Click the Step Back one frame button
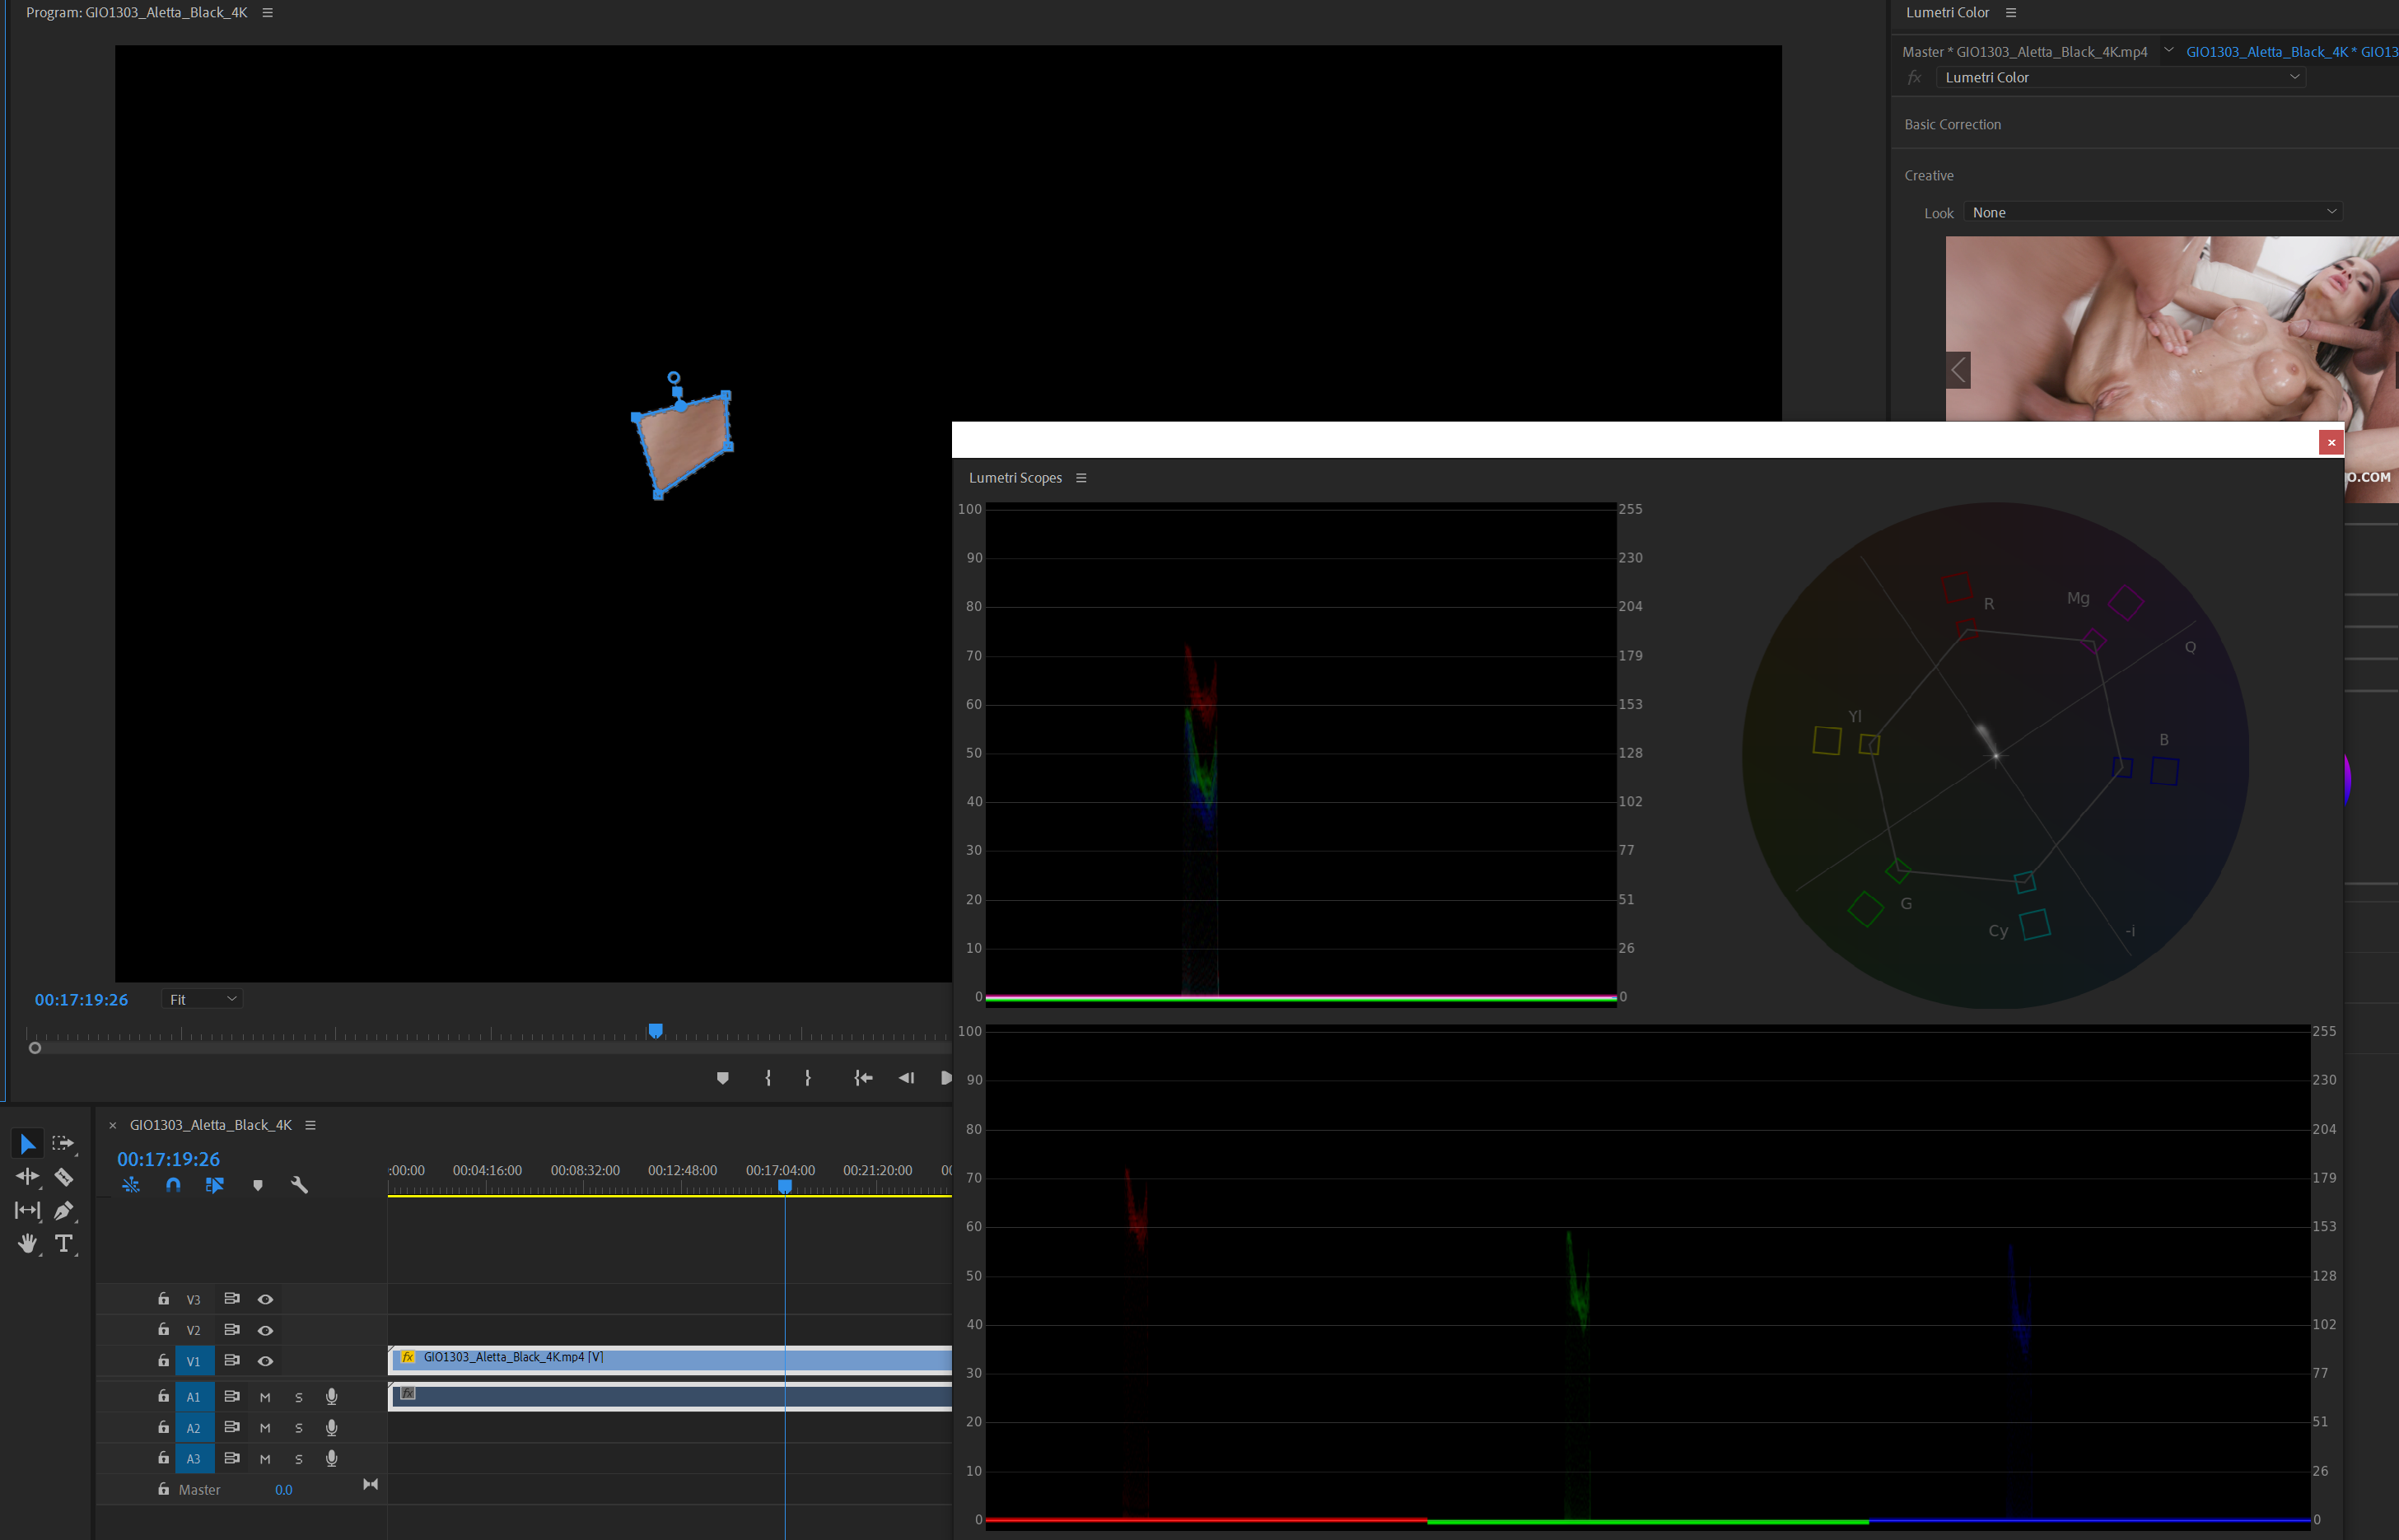The width and height of the screenshot is (2399, 1540). click(906, 1078)
